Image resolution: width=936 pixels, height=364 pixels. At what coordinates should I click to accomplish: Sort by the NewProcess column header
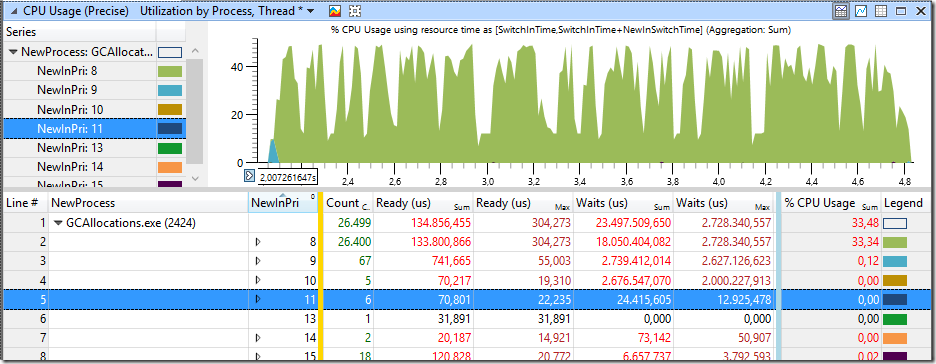(x=147, y=203)
